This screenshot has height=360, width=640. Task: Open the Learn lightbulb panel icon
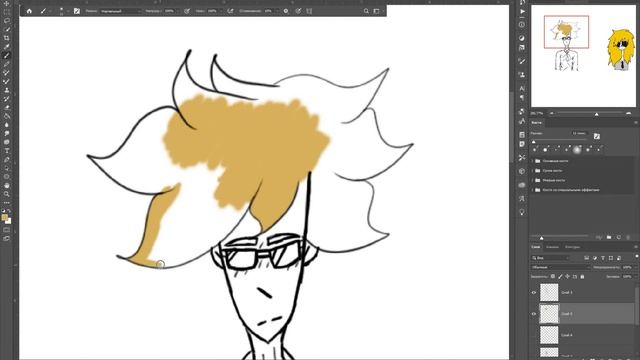tap(522, 212)
